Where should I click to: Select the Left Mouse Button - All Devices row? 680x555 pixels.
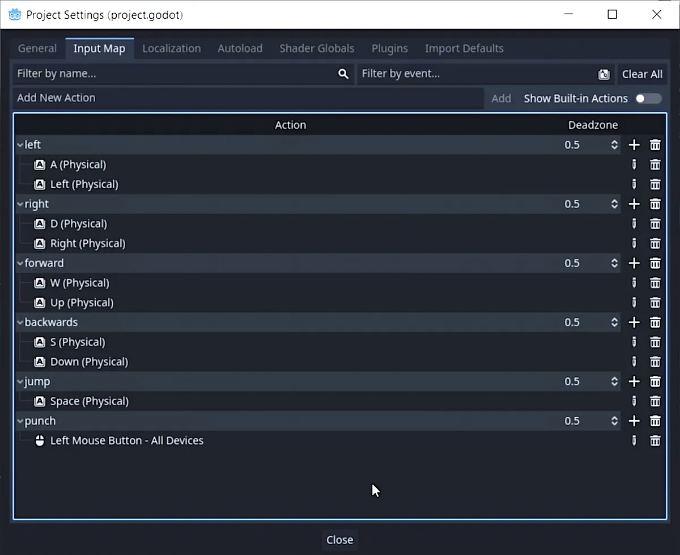pos(318,441)
